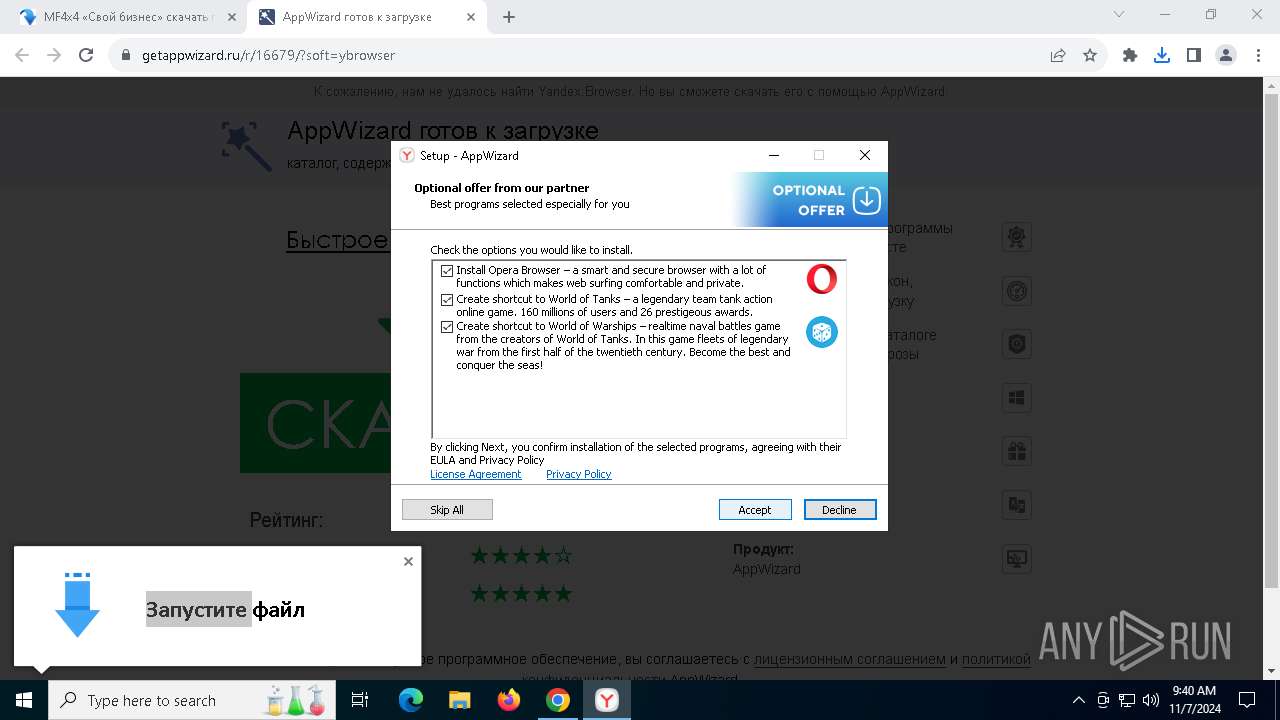
Task: Launch Firefox from taskbar
Action: tap(509, 700)
